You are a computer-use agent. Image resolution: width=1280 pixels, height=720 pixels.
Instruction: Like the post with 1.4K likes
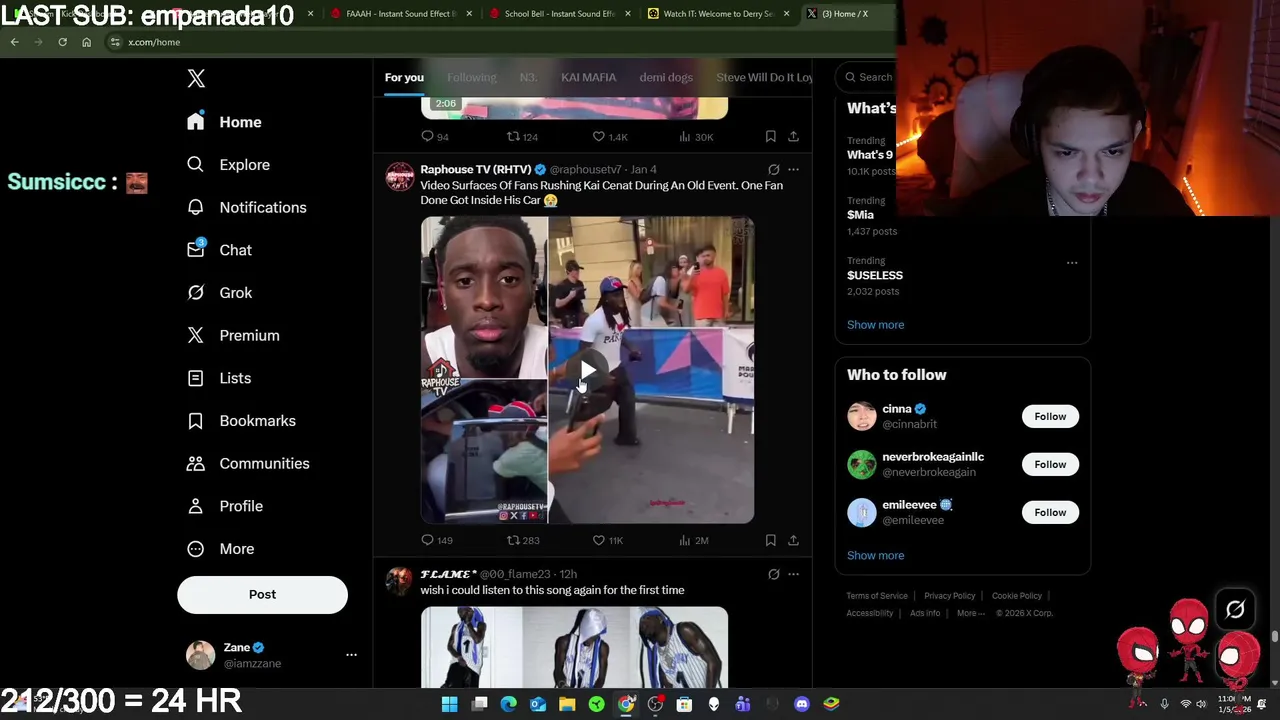coord(598,137)
